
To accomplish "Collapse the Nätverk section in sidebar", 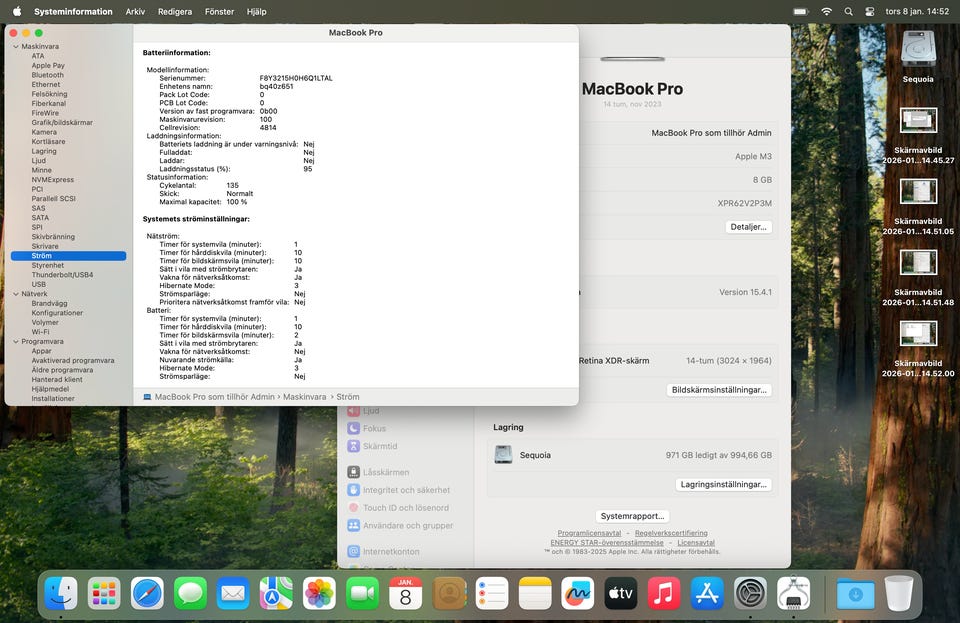I will [x=15, y=294].
